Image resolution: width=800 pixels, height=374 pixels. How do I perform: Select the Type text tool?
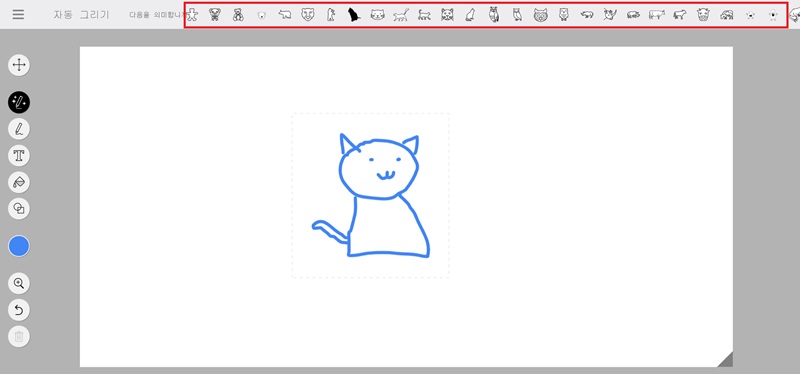coord(19,156)
